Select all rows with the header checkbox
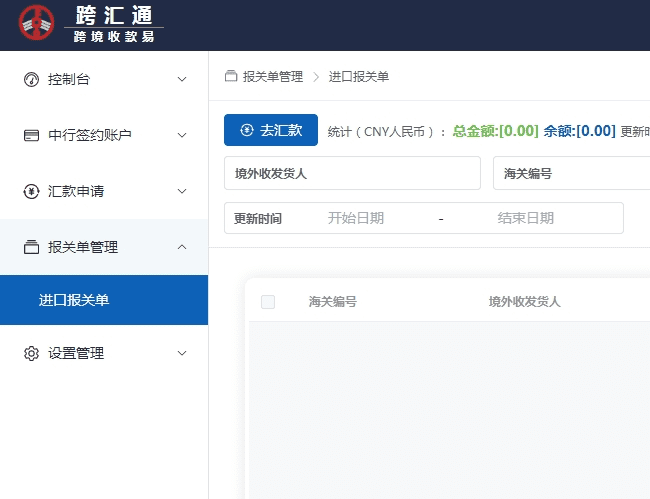This screenshot has width=650, height=499. point(268,301)
